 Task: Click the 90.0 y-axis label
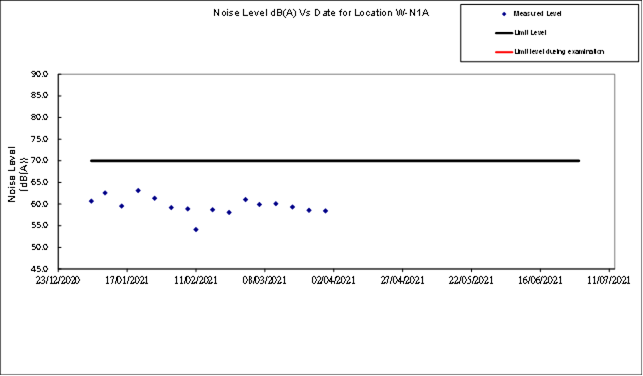pyautogui.click(x=40, y=74)
